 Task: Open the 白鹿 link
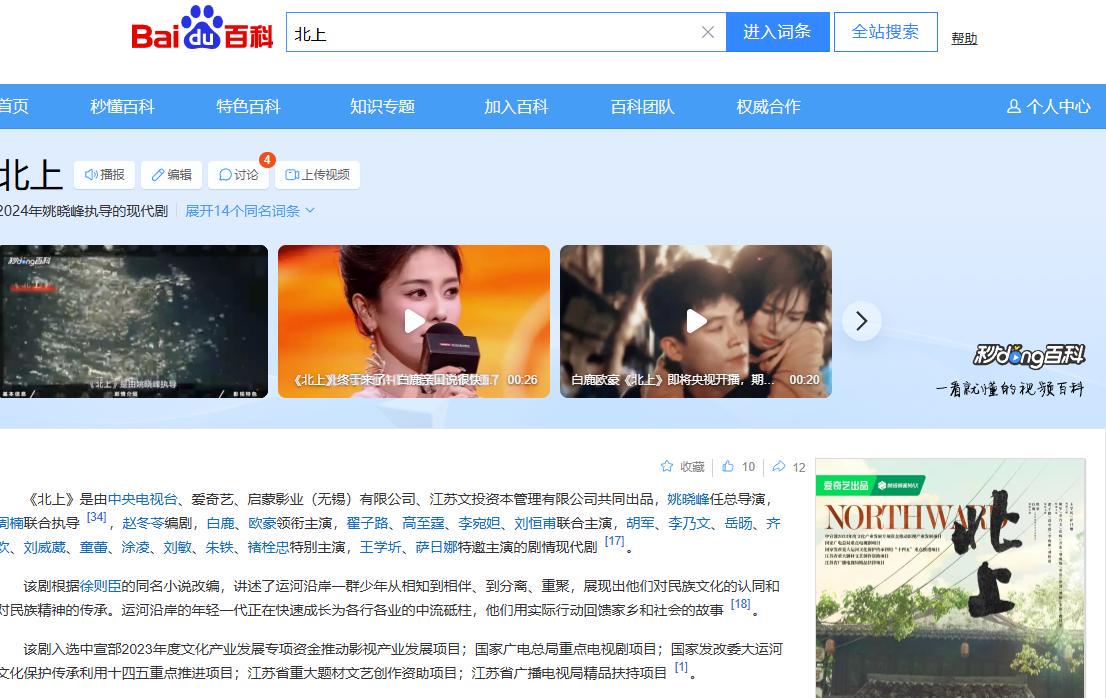point(220,523)
